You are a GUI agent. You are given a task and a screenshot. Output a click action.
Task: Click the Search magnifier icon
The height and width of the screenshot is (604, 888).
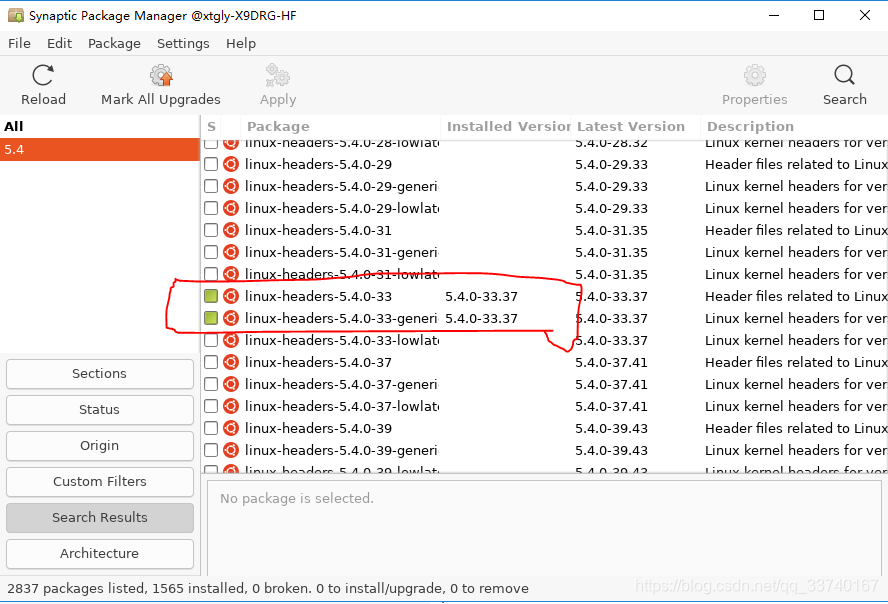tap(844, 75)
